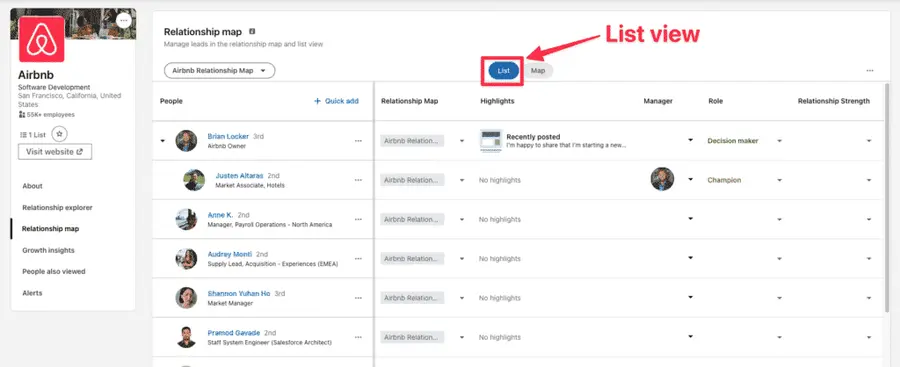Switch to Map view
This screenshot has width=900, height=367.
pyautogui.click(x=538, y=71)
